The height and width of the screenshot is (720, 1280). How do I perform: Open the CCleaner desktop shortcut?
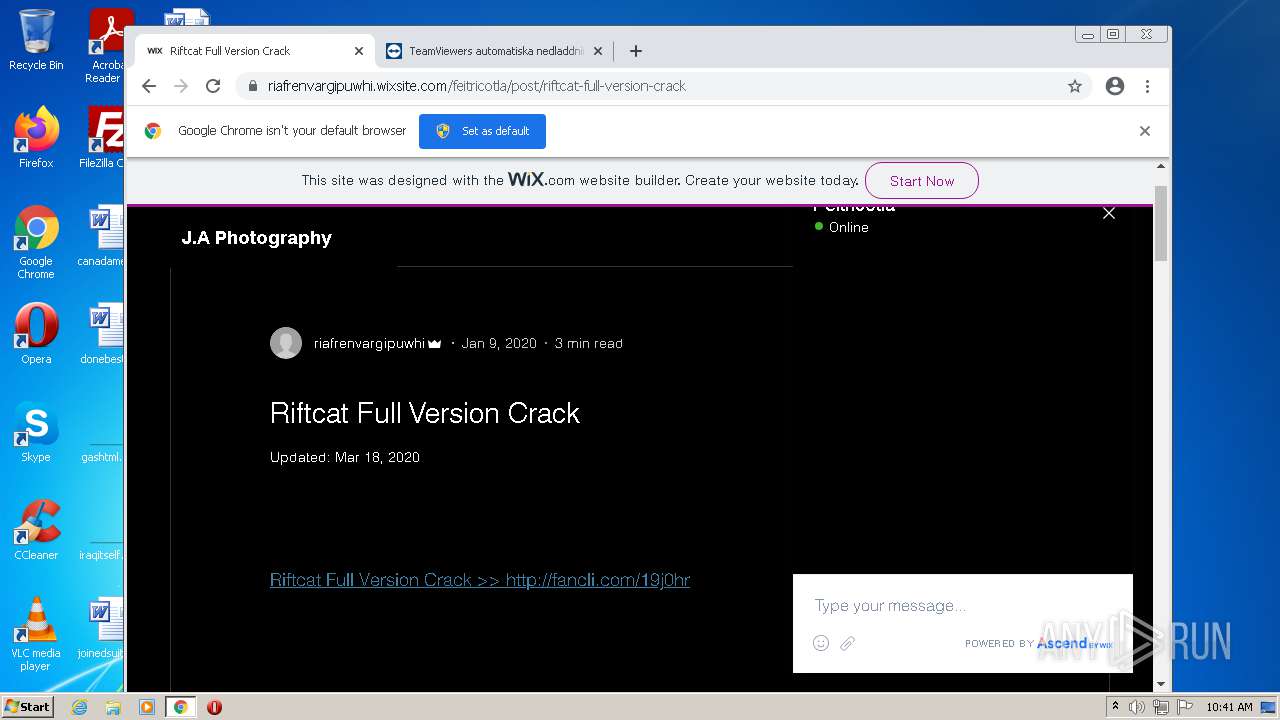tap(36, 530)
